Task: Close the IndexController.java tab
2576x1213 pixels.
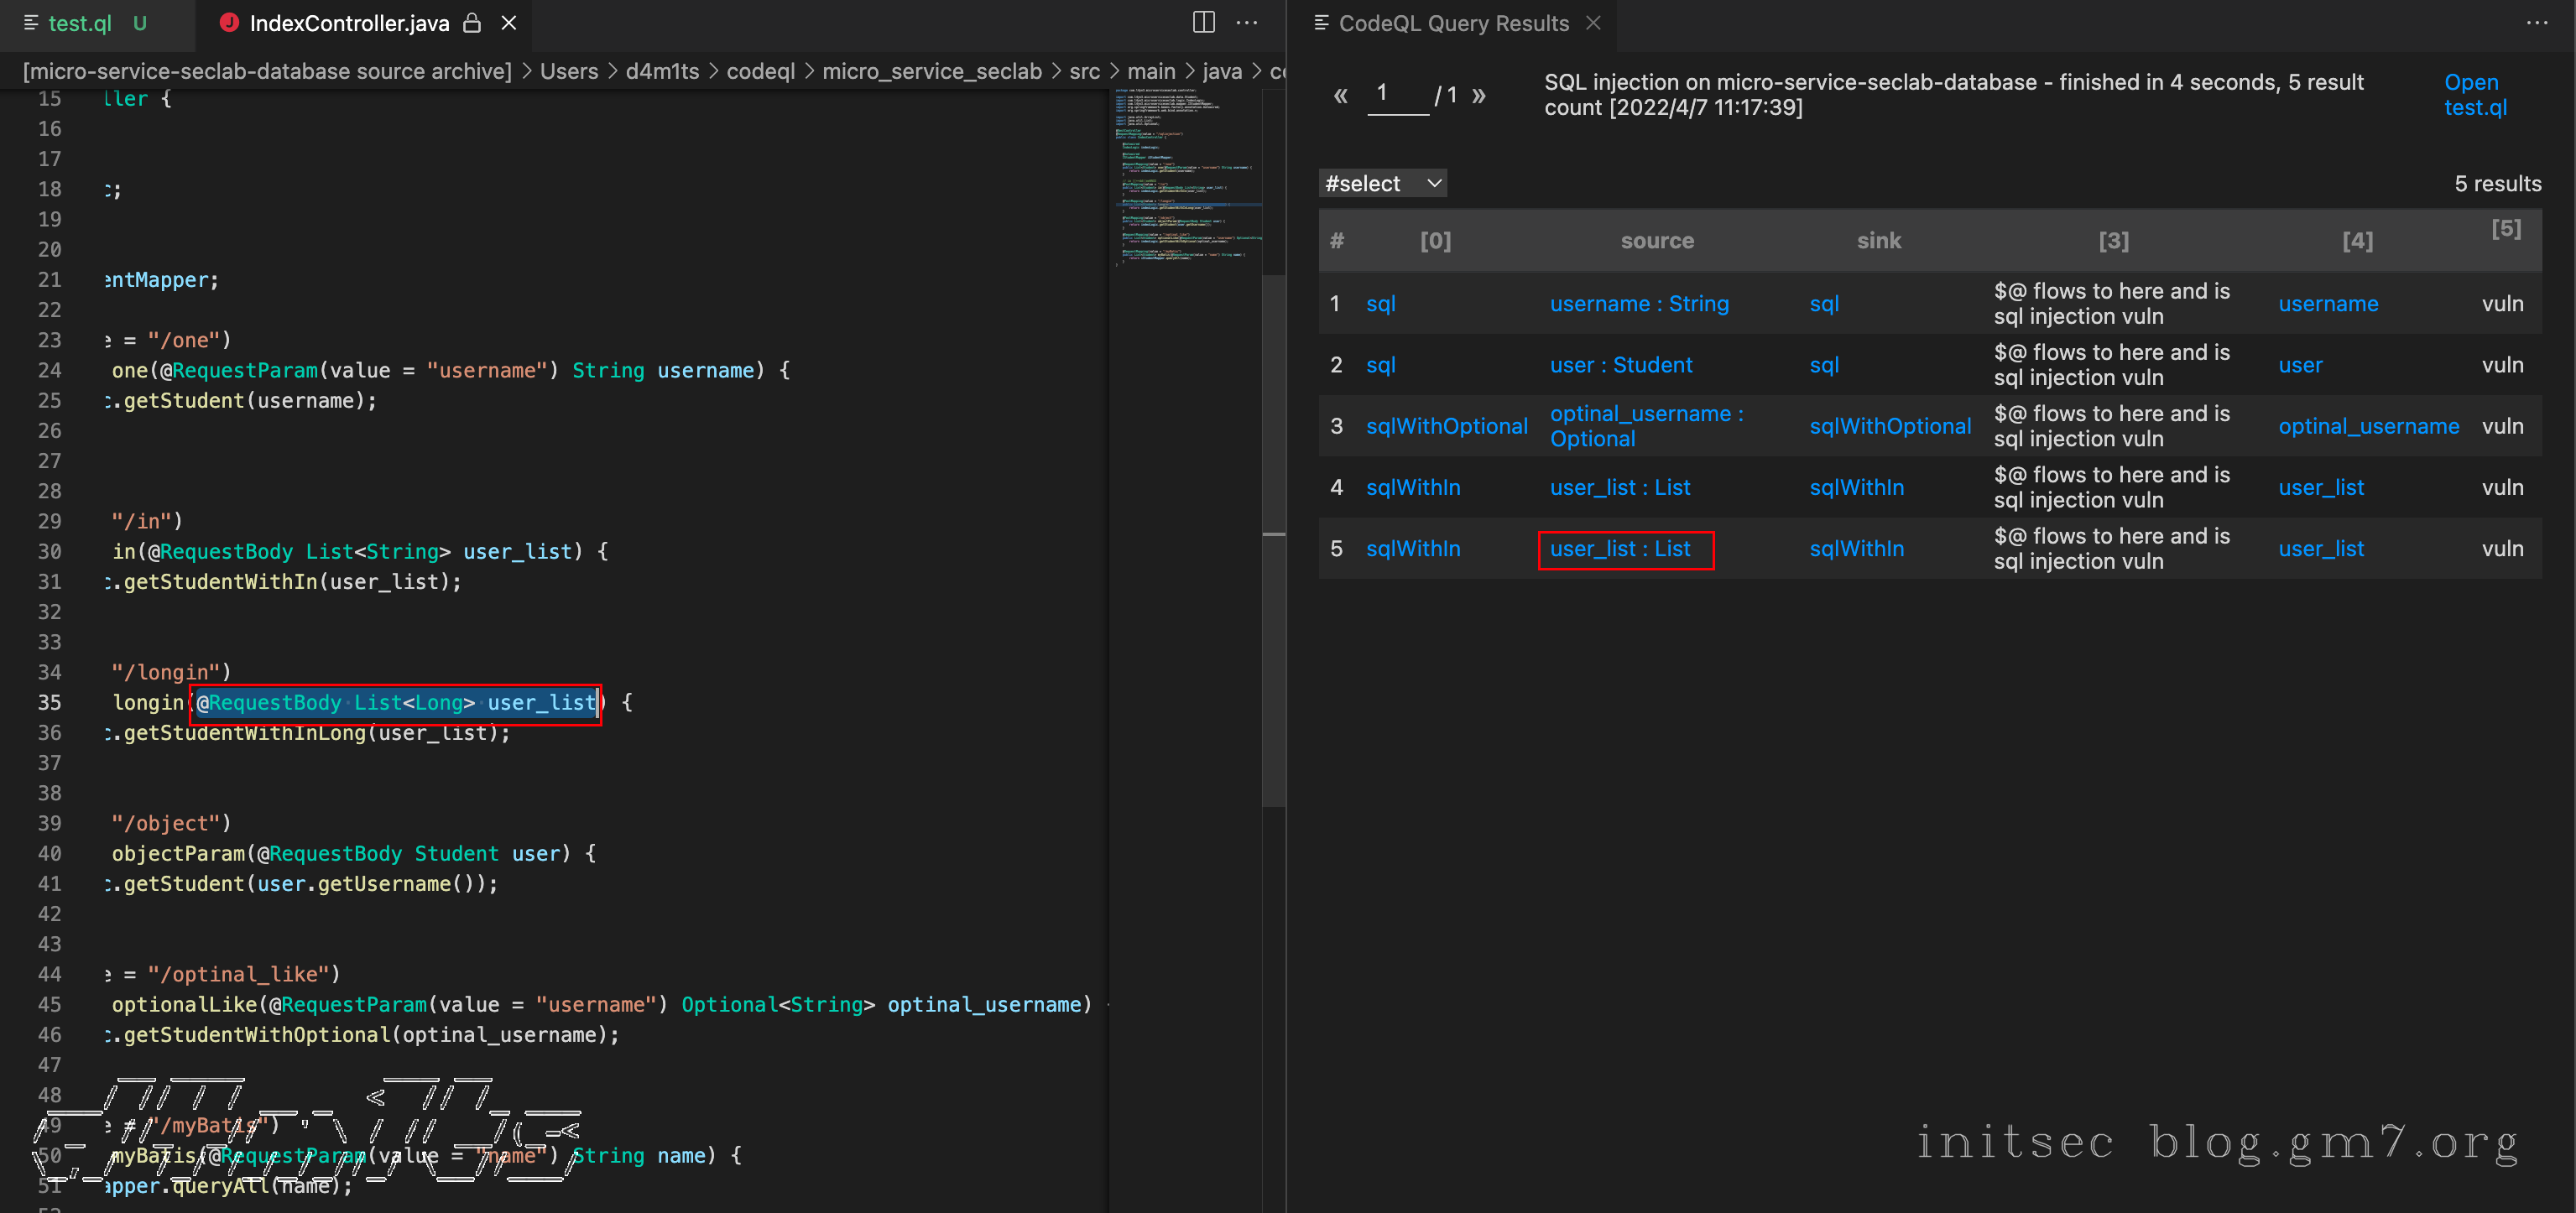Action: click(x=509, y=22)
